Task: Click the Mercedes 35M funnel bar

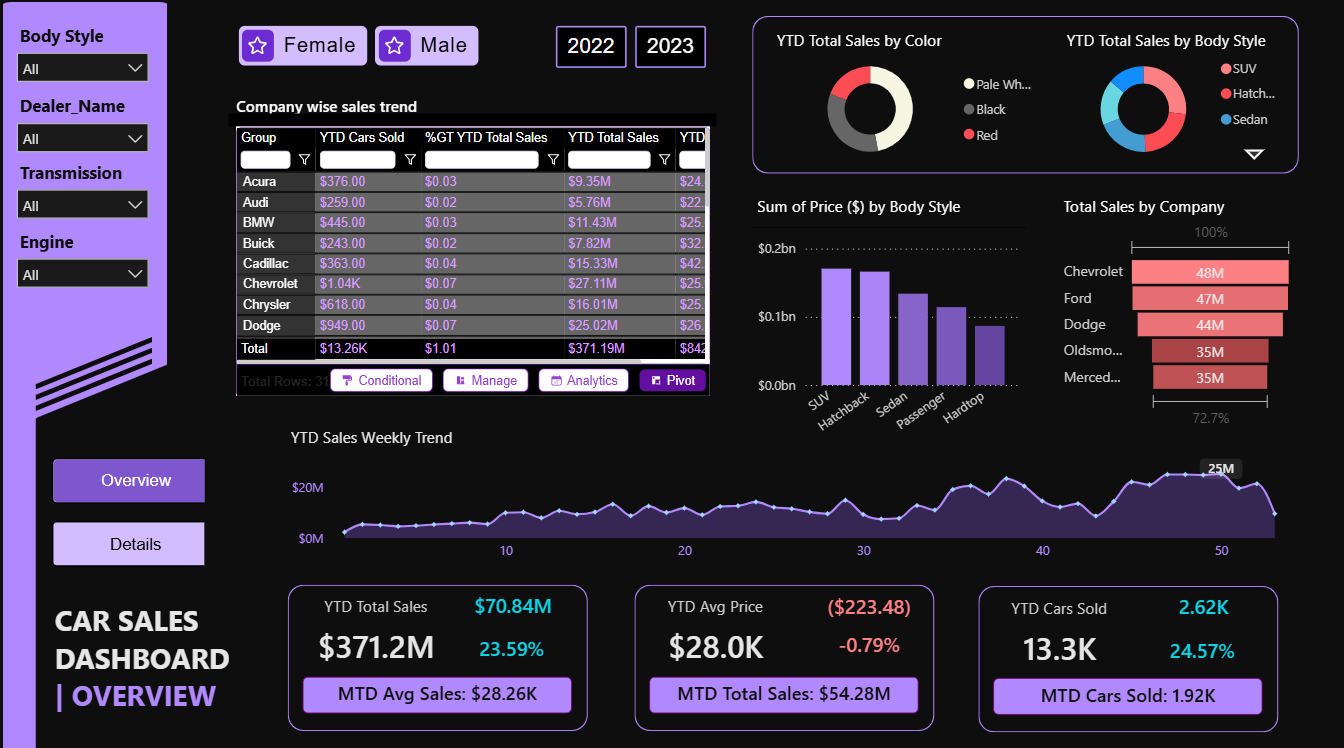Action: tap(1210, 377)
